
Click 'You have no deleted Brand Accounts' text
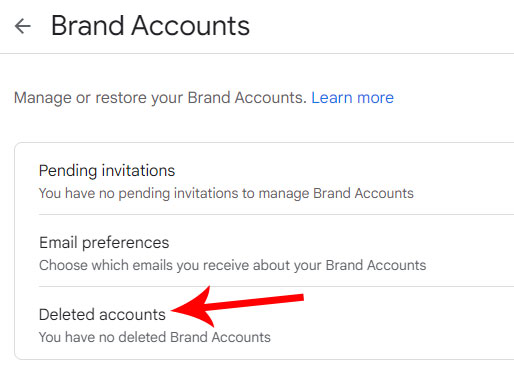click(155, 337)
